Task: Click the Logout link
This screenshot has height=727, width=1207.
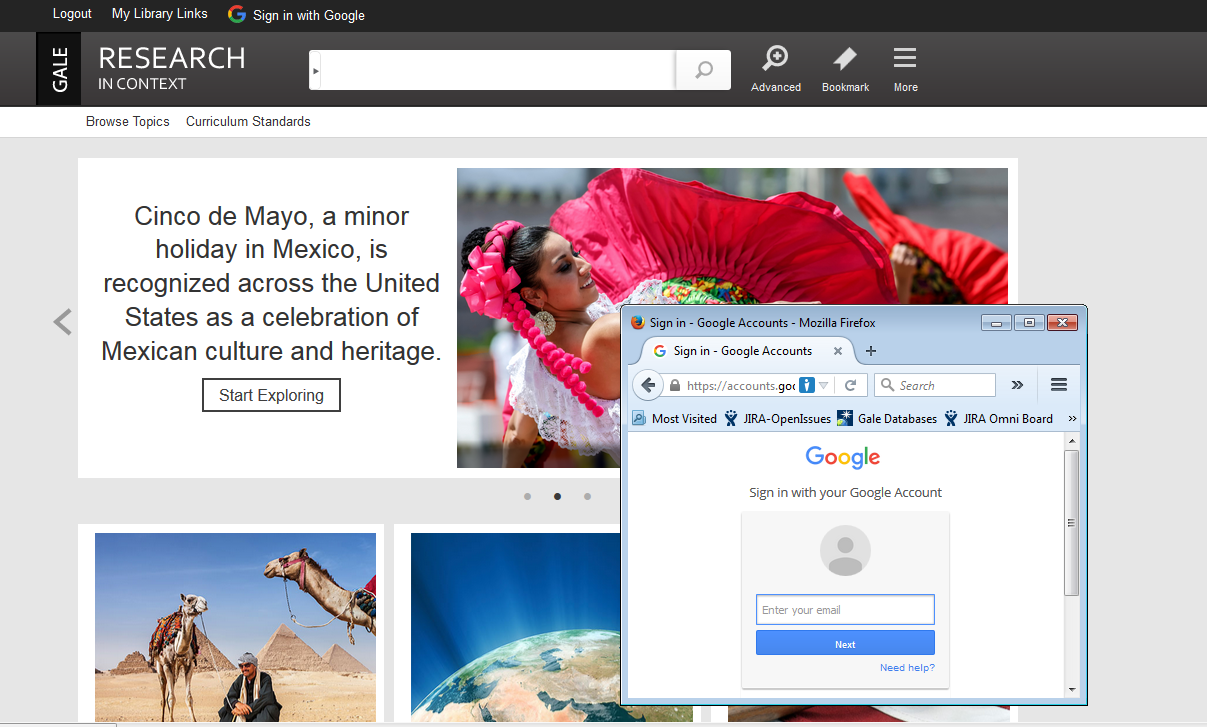Action: point(72,14)
